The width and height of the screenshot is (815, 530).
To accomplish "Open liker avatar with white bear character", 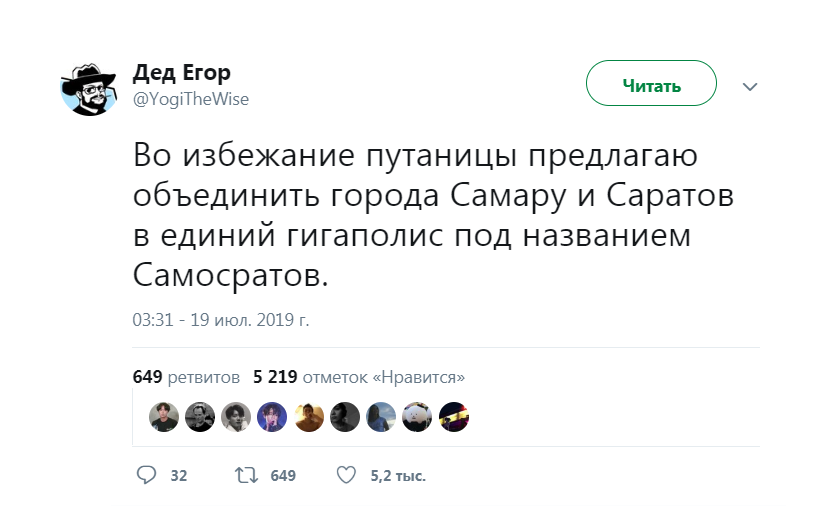I will [x=417, y=416].
